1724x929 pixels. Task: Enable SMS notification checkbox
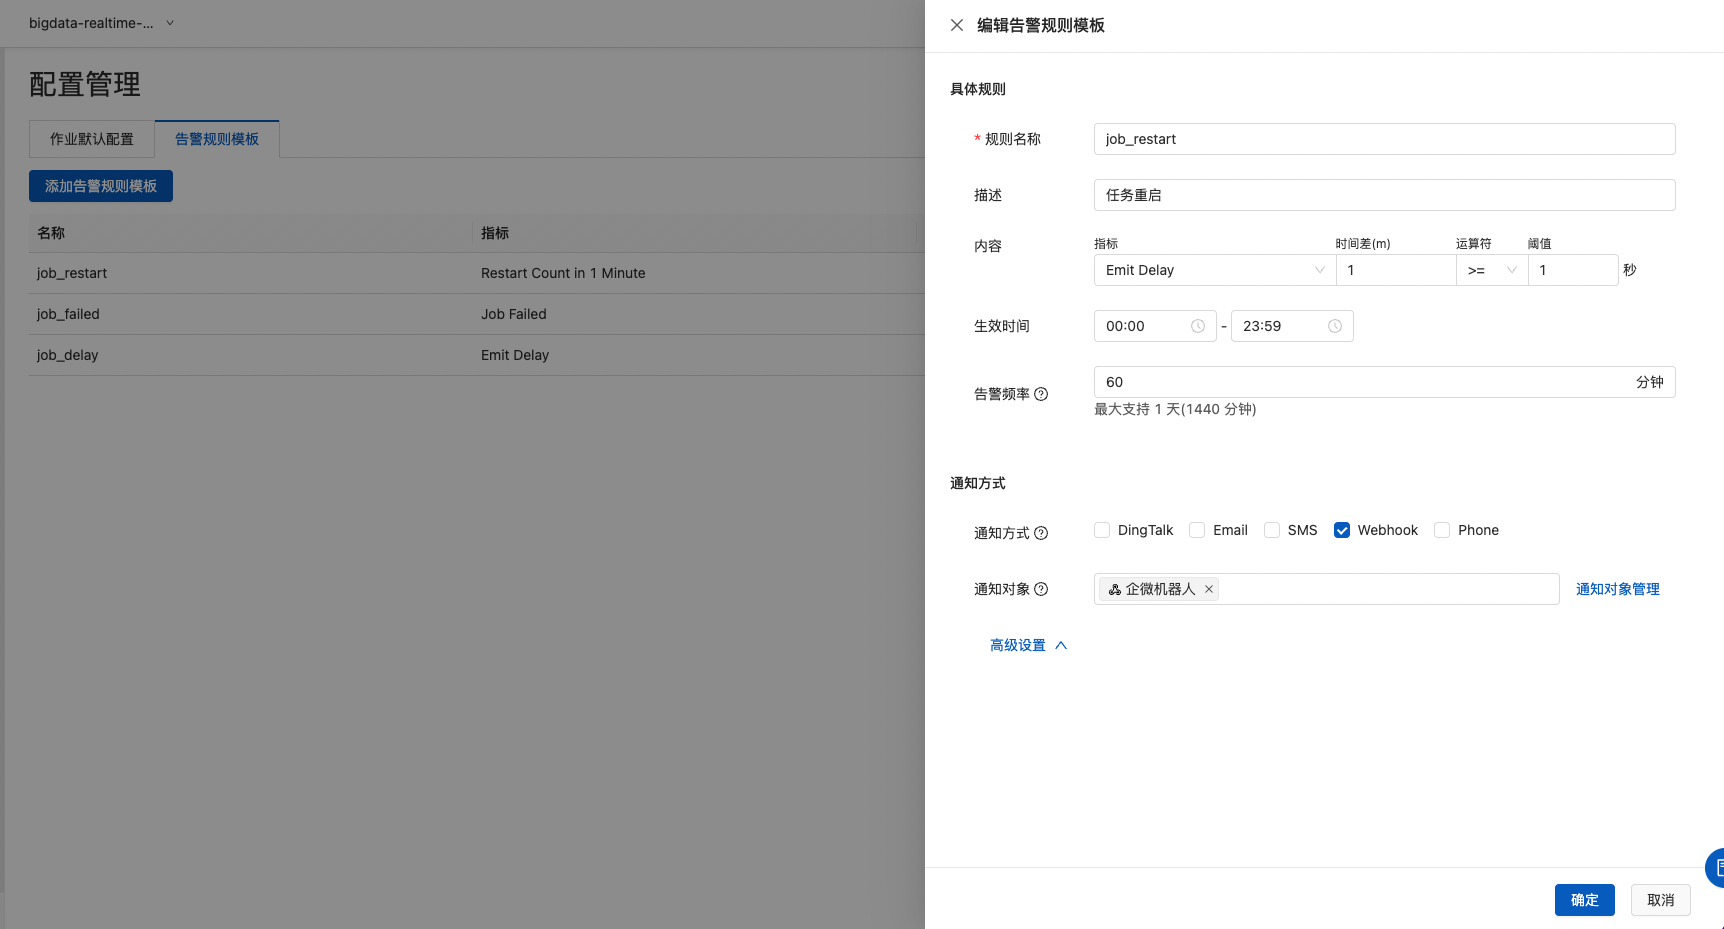[x=1272, y=530]
